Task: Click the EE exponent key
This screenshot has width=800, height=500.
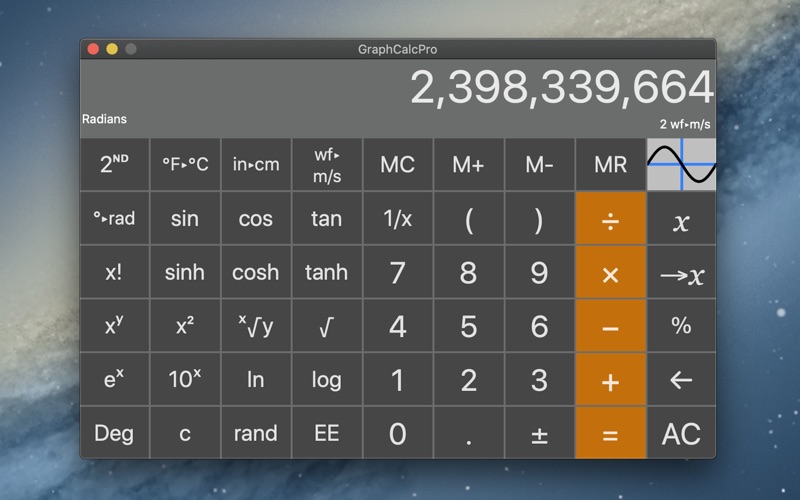Action: click(x=327, y=433)
